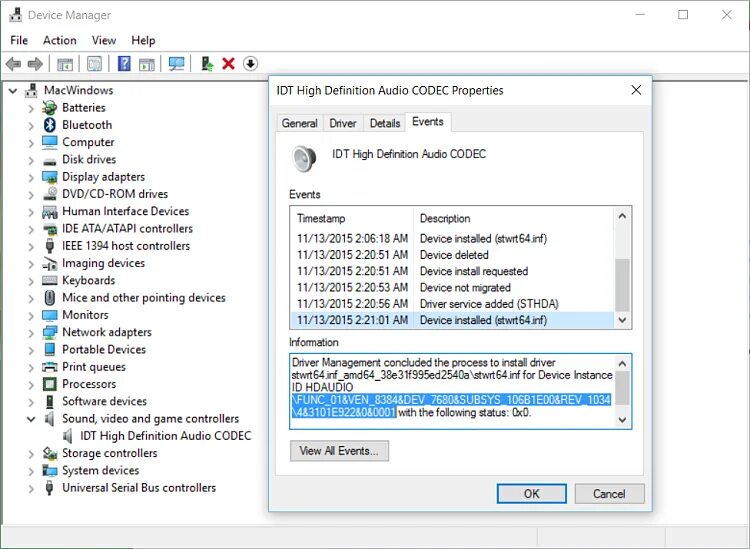Viewport: 750px width, 549px height.
Task: Select the 2:06:18 AM Device installed event
Action: (x=452, y=239)
